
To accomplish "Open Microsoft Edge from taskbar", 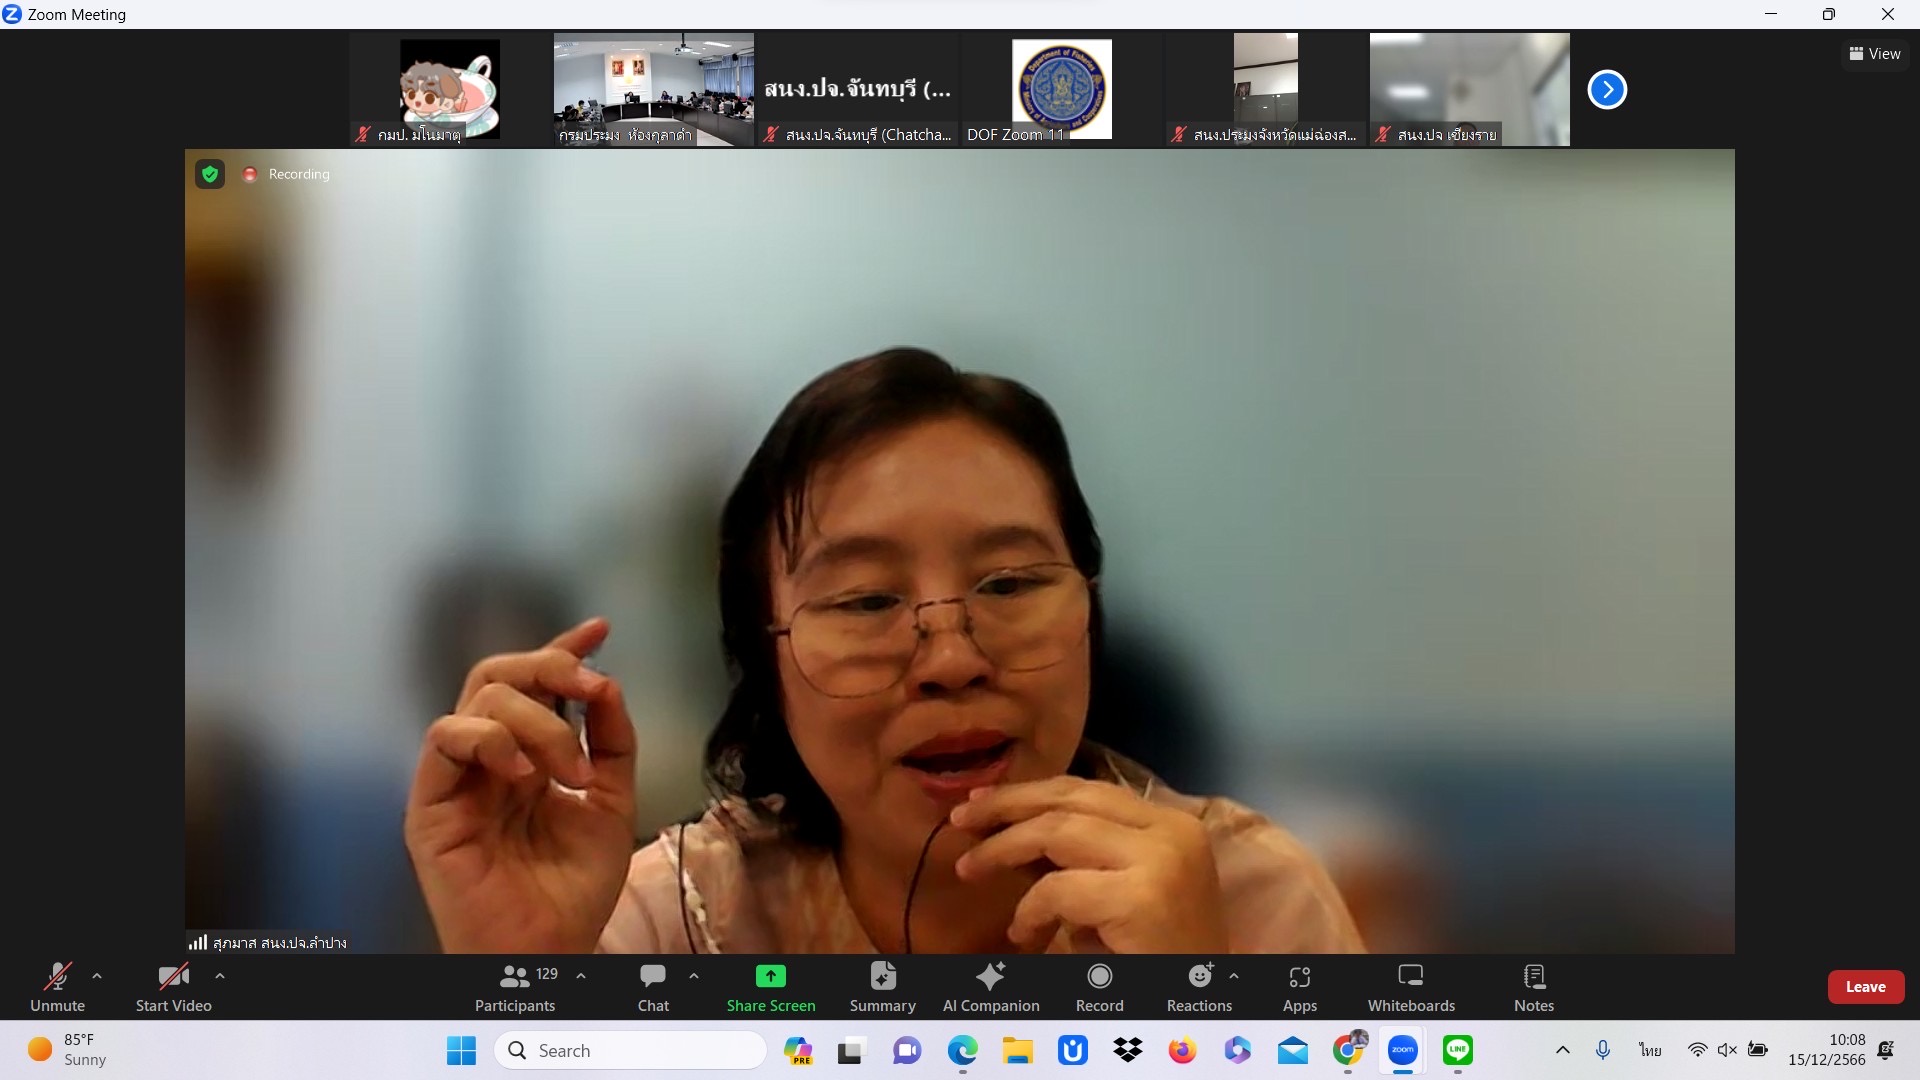I will point(962,1050).
